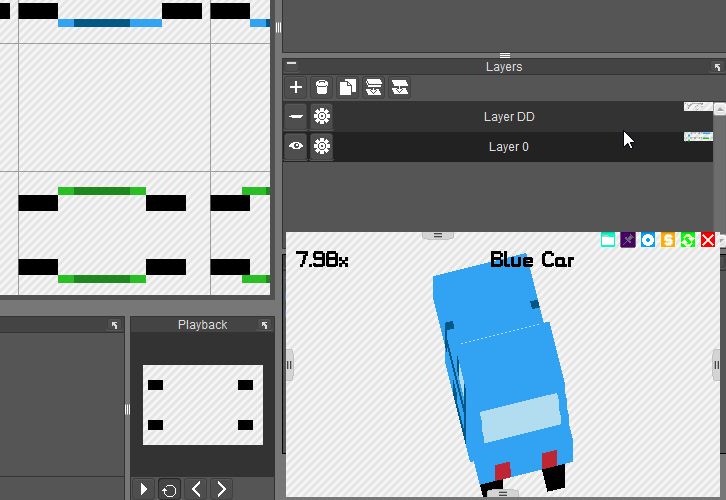
Task: Select the Layer 0 name row
Action: (509, 147)
